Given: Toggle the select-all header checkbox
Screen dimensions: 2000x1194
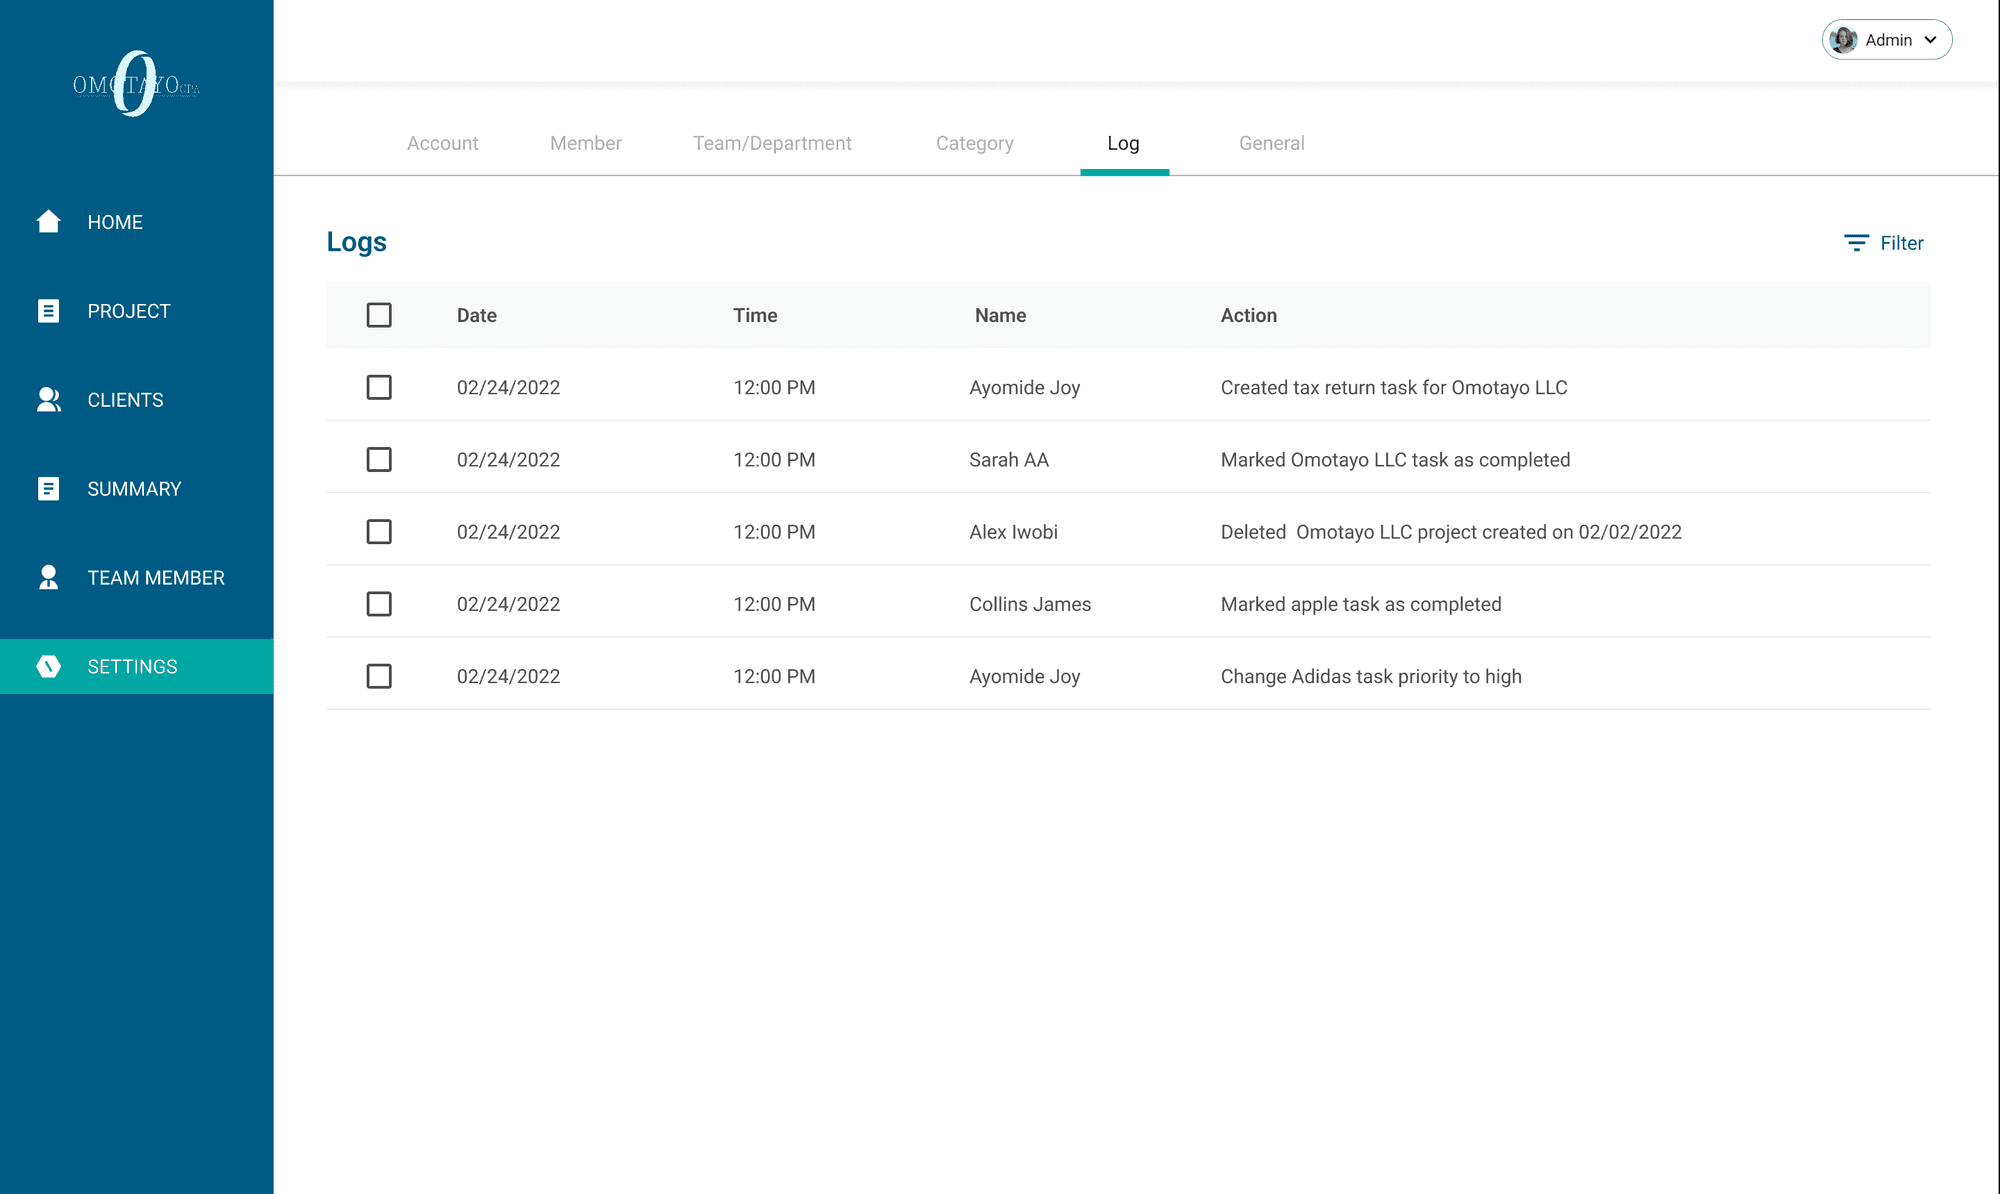Looking at the screenshot, I should point(379,315).
